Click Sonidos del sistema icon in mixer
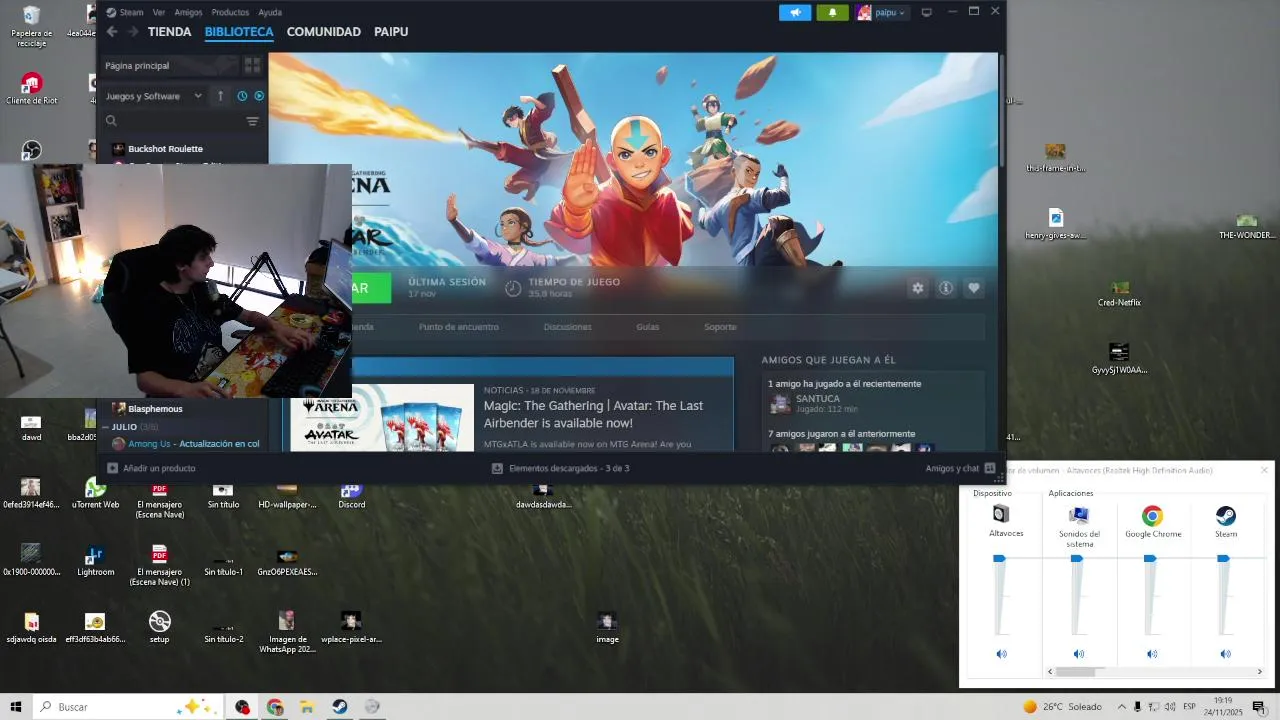This screenshot has height=720, width=1280. pyautogui.click(x=1079, y=515)
